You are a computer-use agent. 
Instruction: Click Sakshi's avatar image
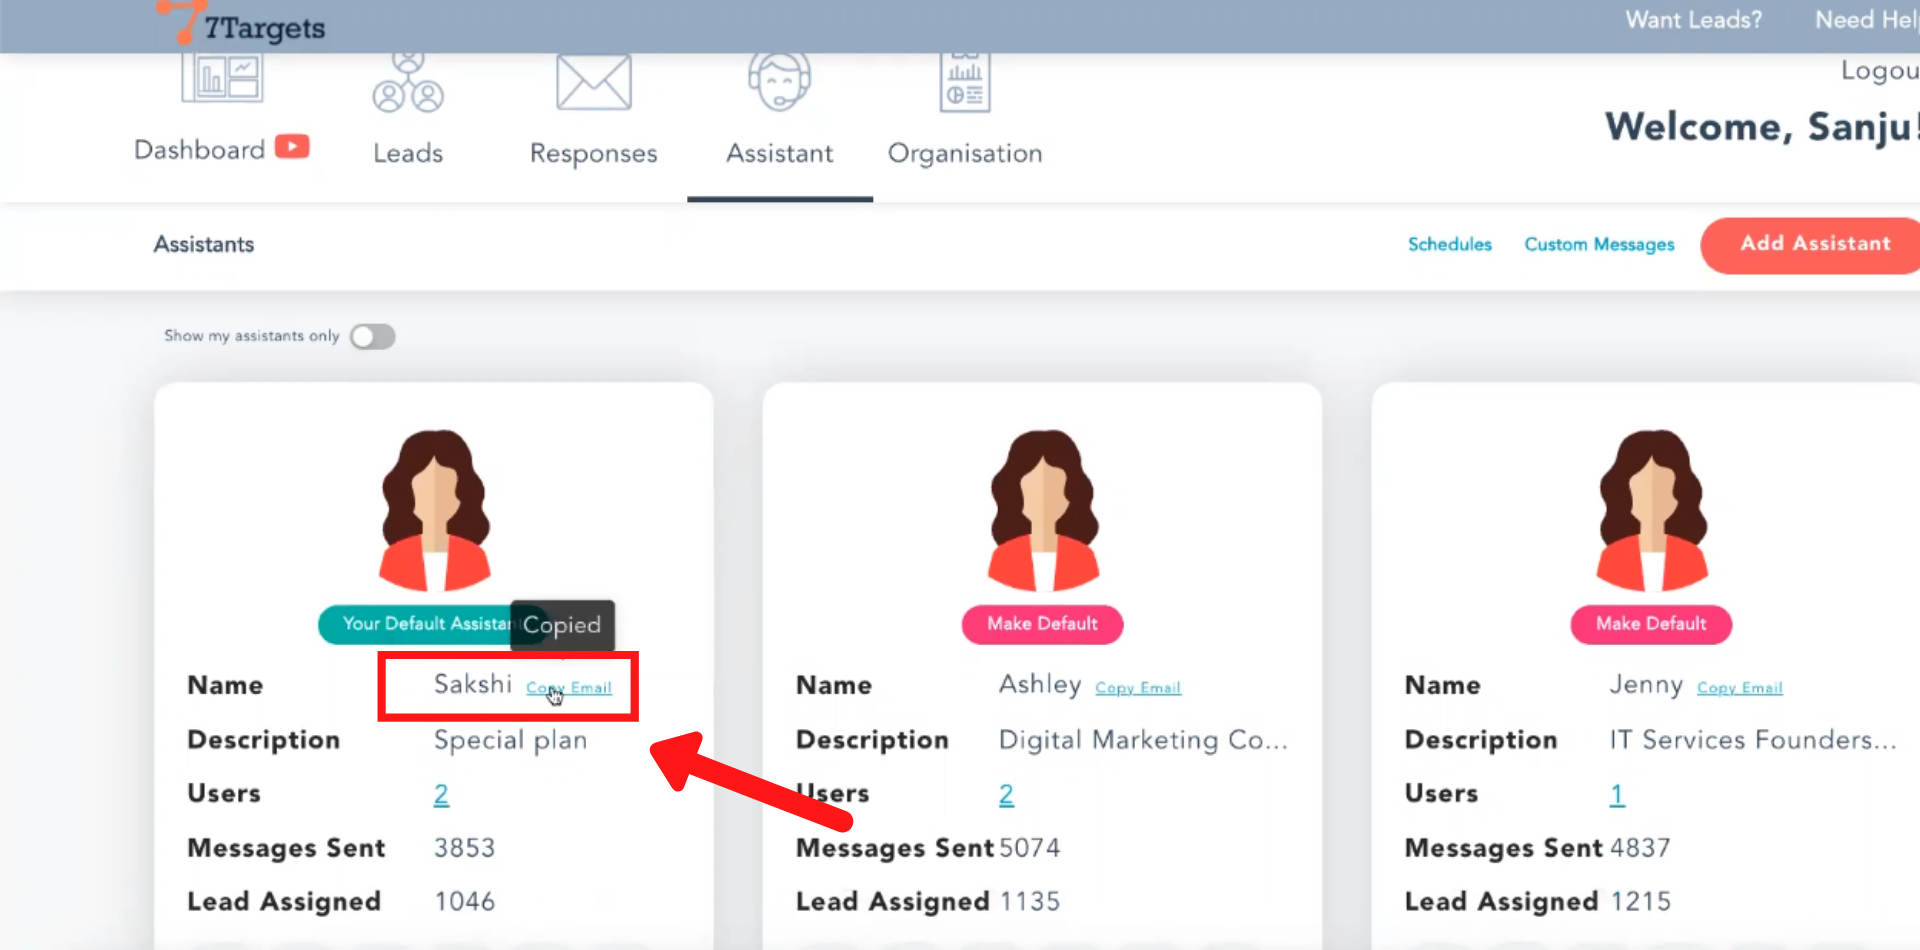click(434, 510)
